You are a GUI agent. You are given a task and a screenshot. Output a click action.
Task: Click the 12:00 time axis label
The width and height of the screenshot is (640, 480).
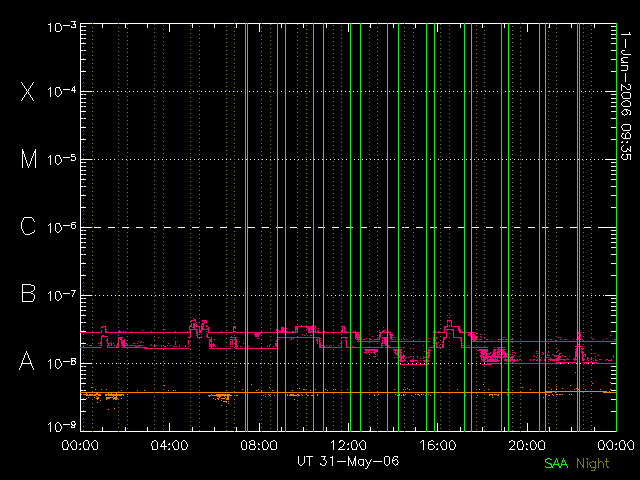tap(348, 445)
